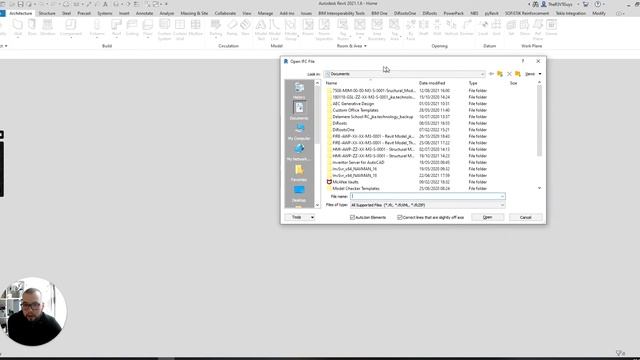Click the Up One Level folder icon
640x360 pixels.
(x=500, y=74)
